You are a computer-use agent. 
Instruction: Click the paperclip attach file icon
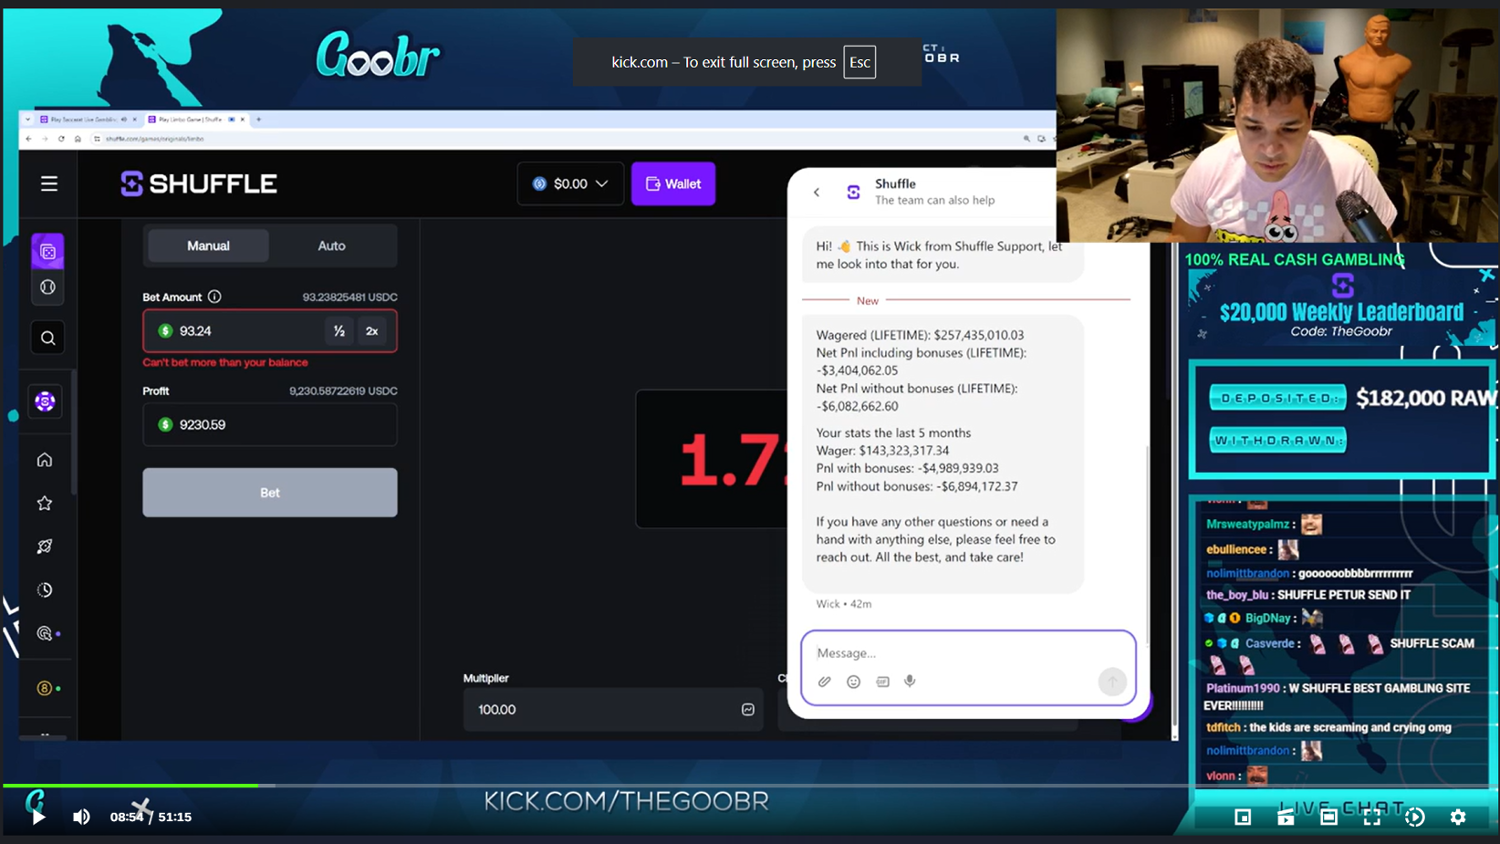coord(824,681)
